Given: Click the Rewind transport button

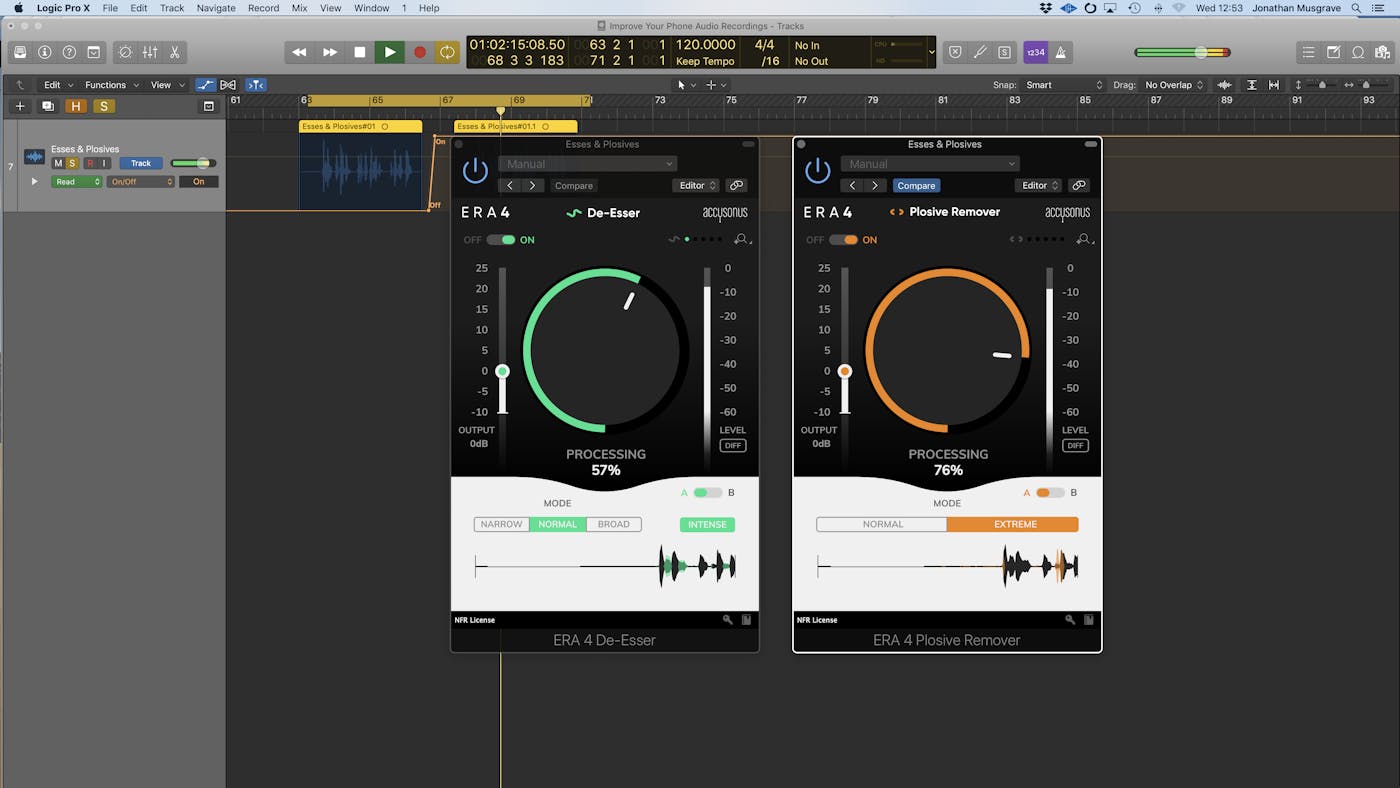Looking at the screenshot, I should click(x=299, y=52).
